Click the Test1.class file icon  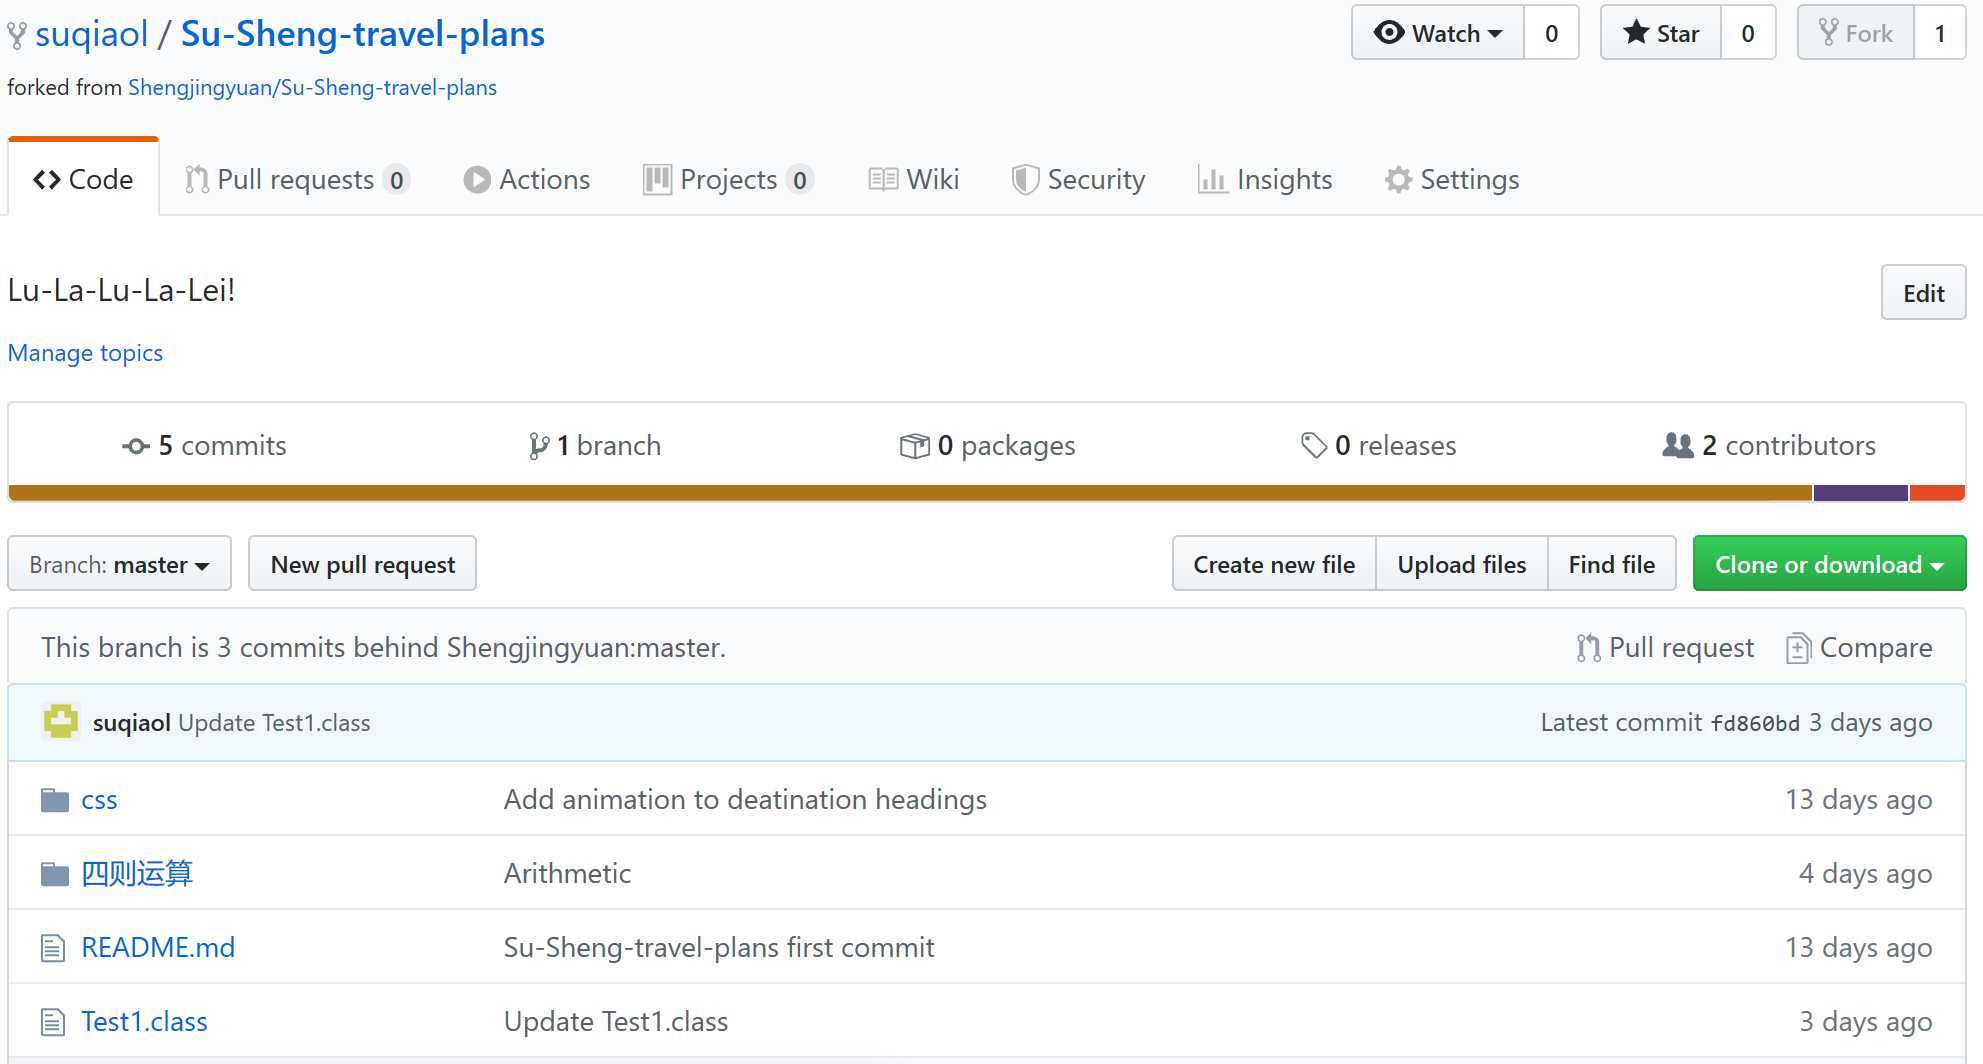click(53, 1022)
